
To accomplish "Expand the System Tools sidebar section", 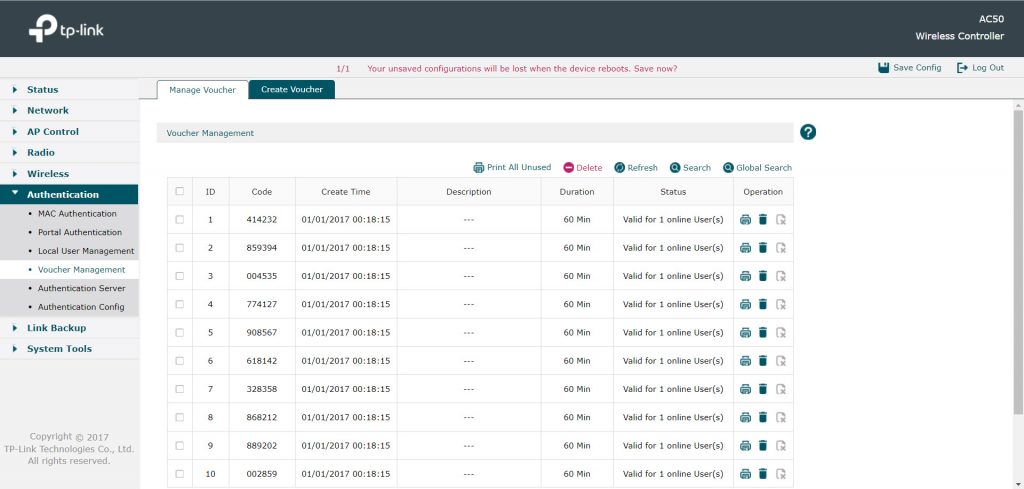I will click(x=59, y=349).
